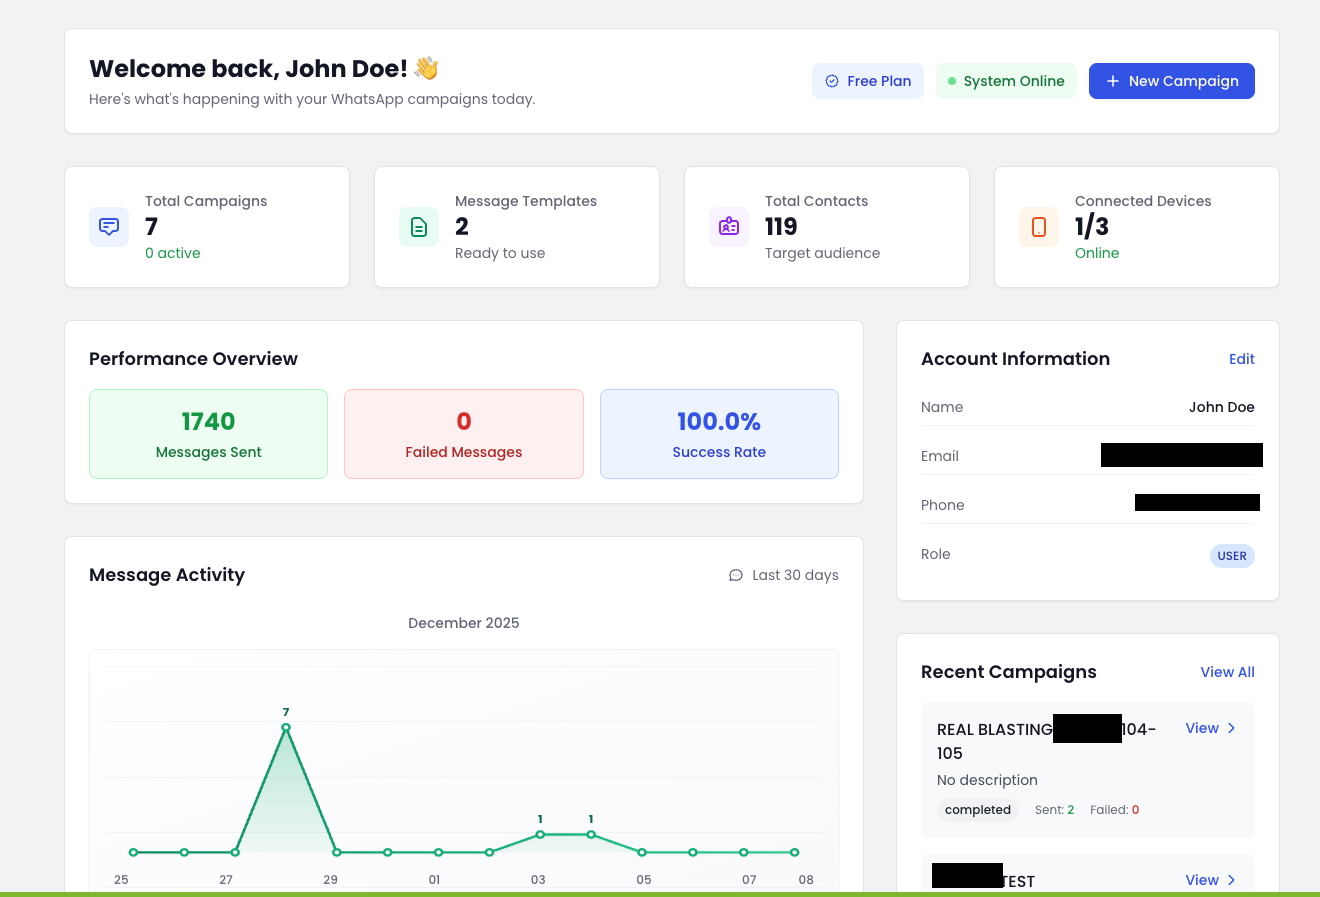The image size is (1320, 897).
Task: Switch to the Performance Overview section
Action: 193,358
